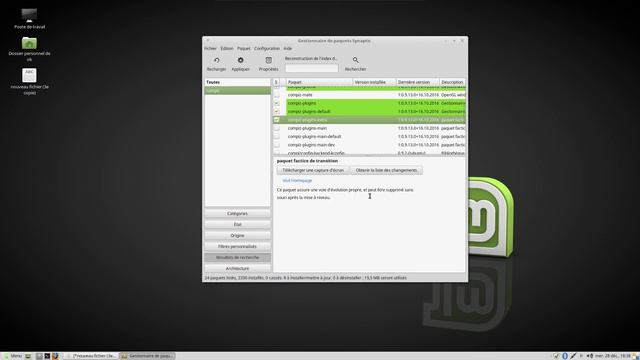Toggle the compiz-plugins-main package checkbox
The height and width of the screenshot is (360, 640).
(277, 128)
